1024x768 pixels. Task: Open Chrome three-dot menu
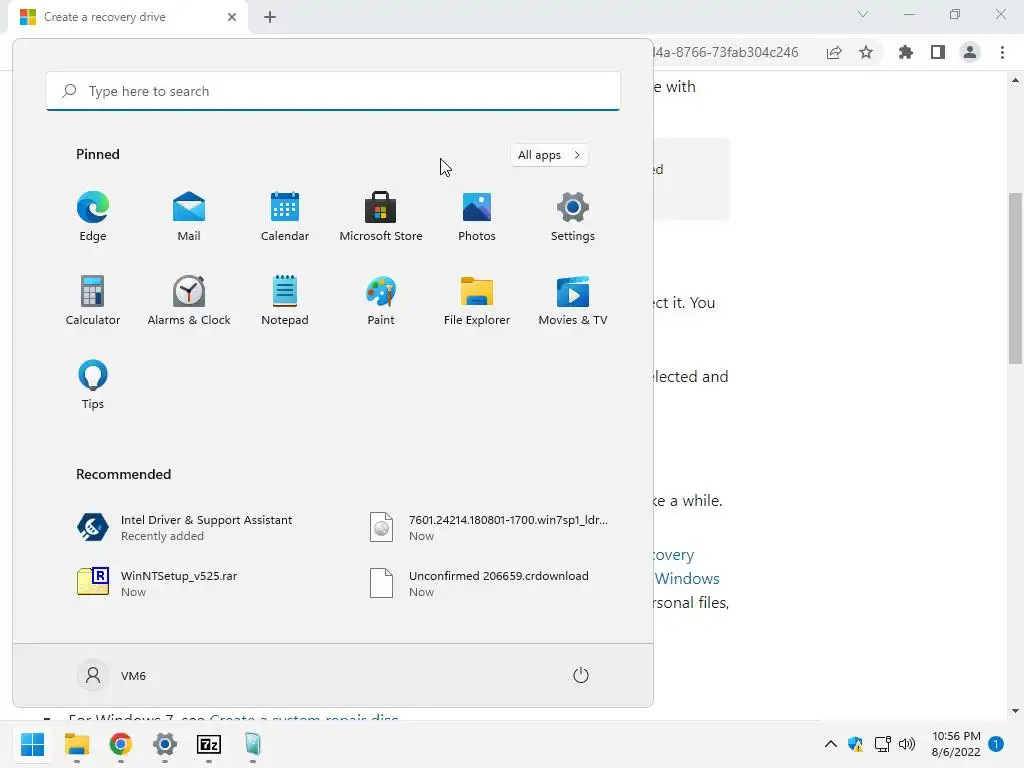(x=1002, y=52)
